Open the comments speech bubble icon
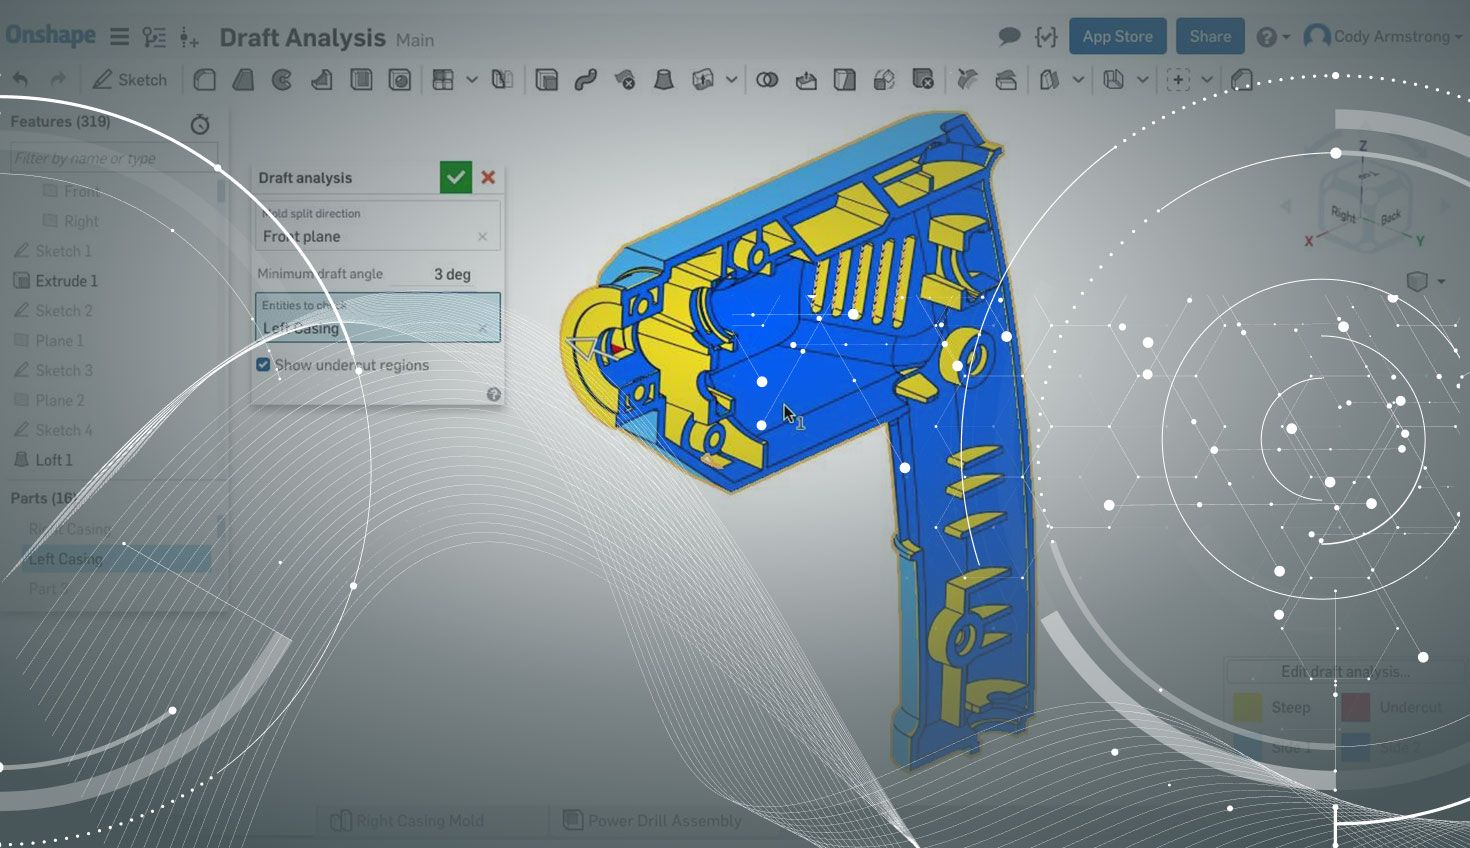The height and width of the screenshot is (848, 1470). 1009,37
